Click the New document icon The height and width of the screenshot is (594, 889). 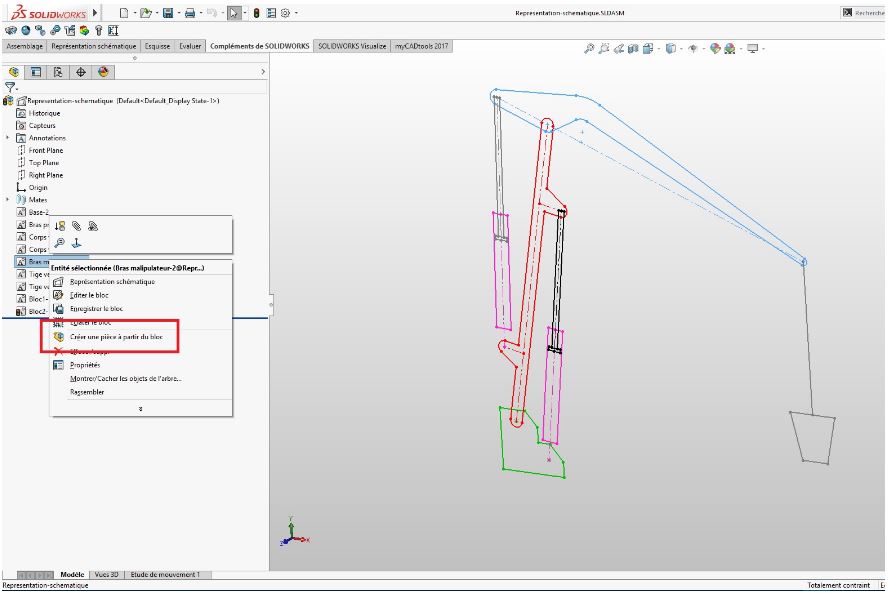(124, 12)
